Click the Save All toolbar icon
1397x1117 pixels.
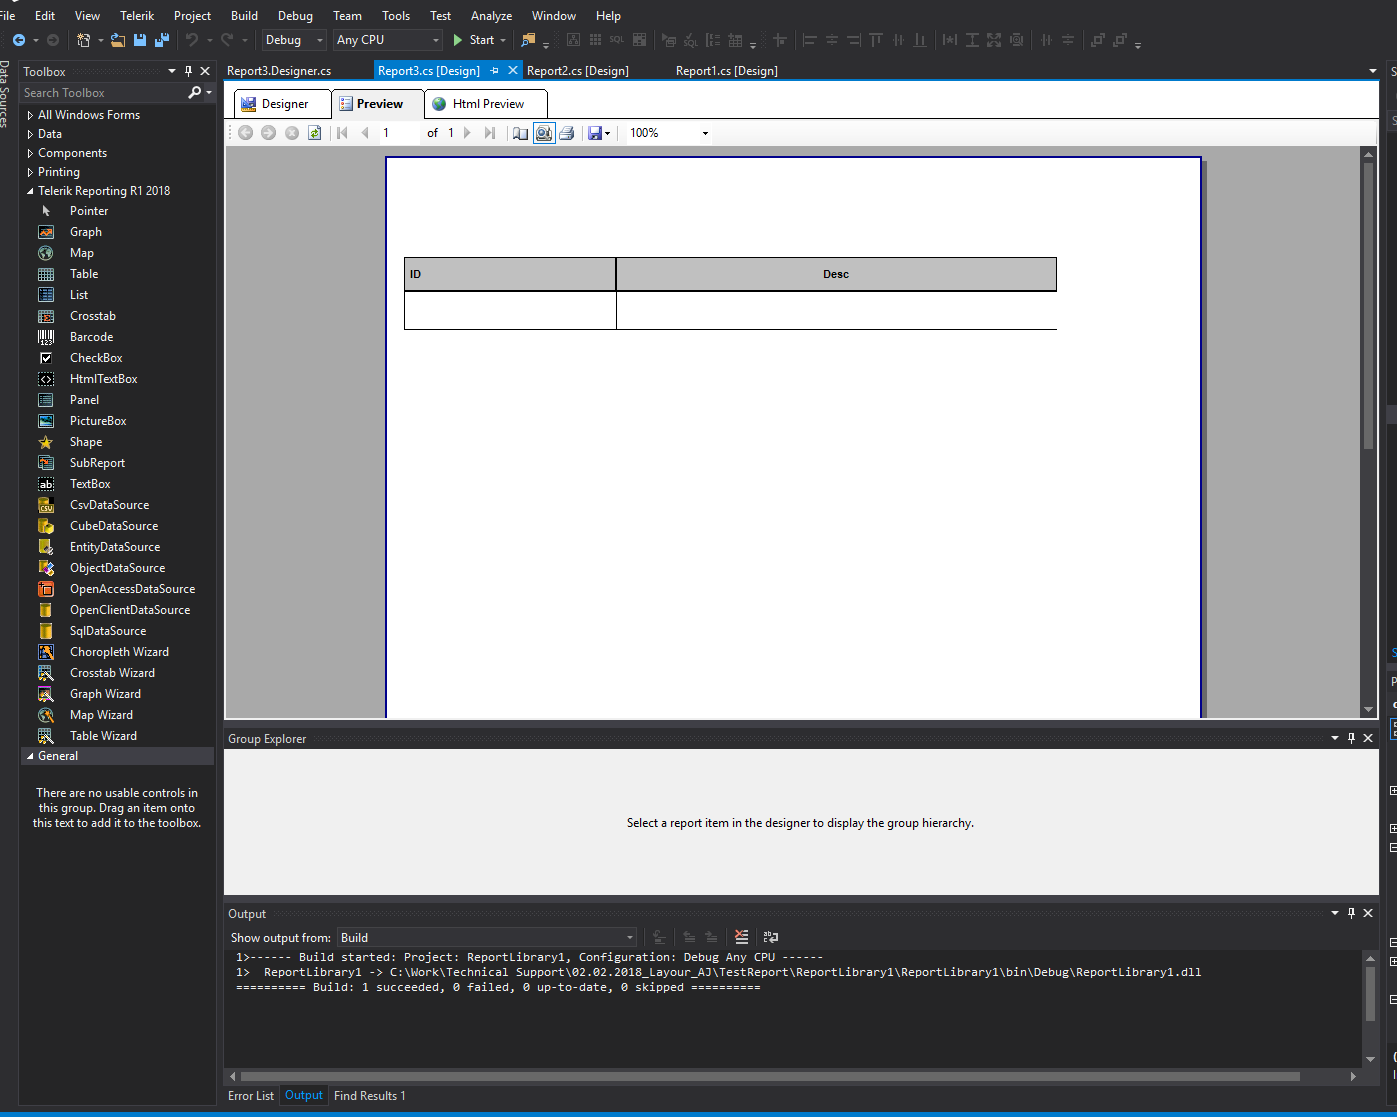(x=161, y=40)
